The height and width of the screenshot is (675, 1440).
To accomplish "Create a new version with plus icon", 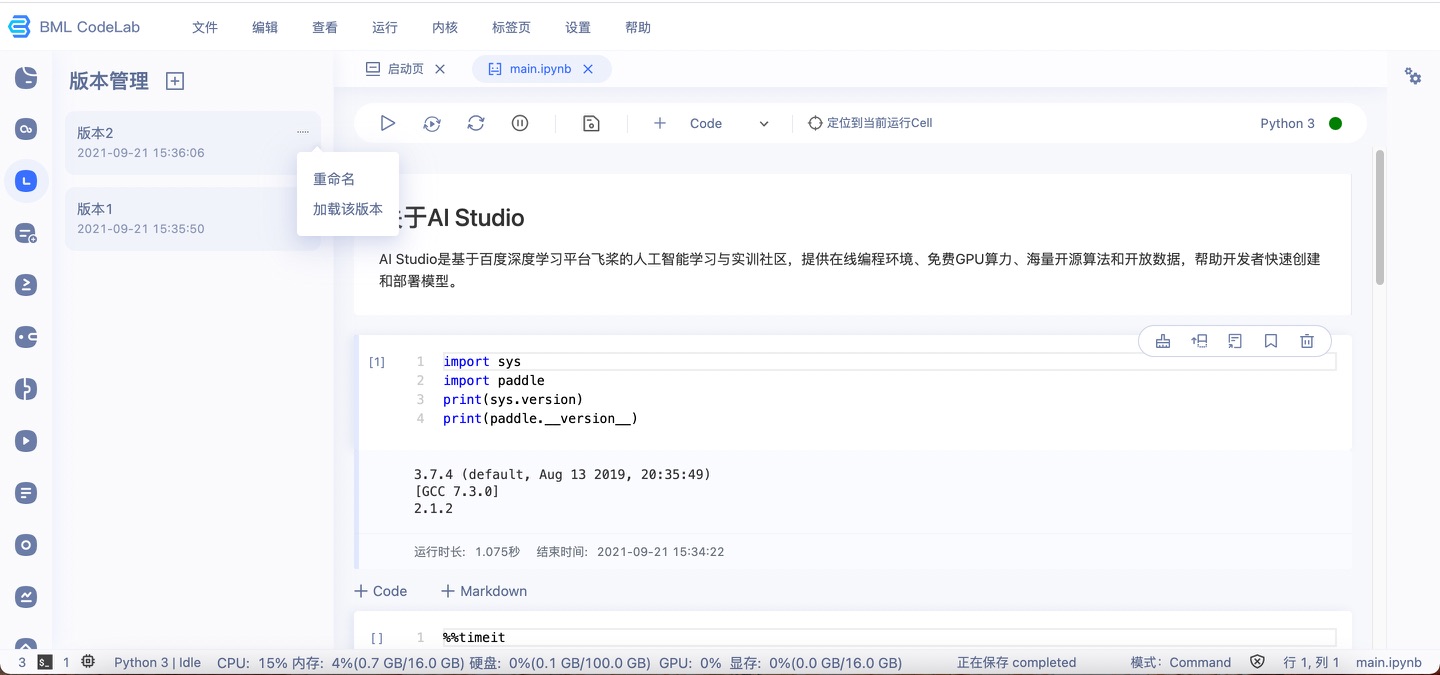I will 175,81.
